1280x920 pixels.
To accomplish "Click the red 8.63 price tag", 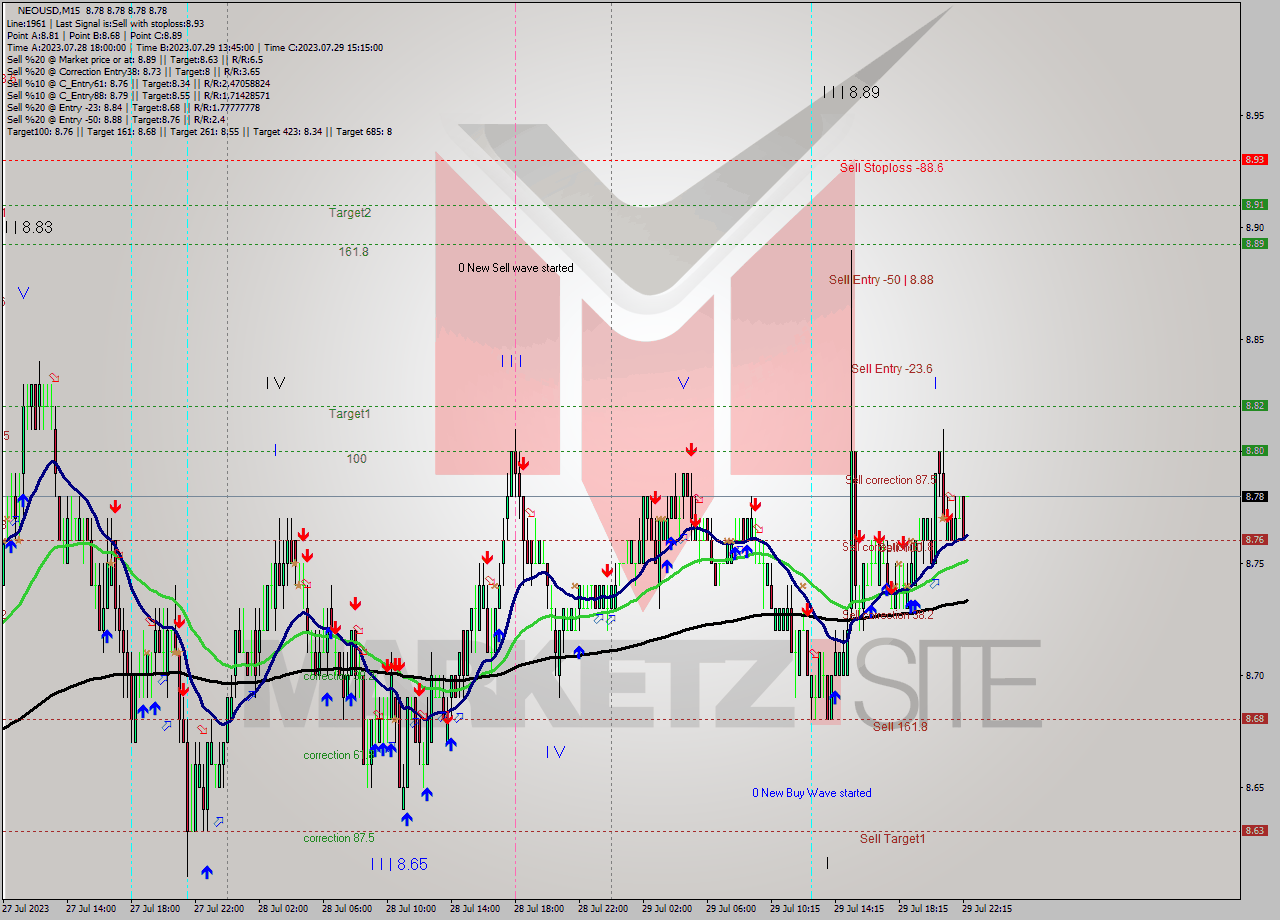I will point(1254,830).
